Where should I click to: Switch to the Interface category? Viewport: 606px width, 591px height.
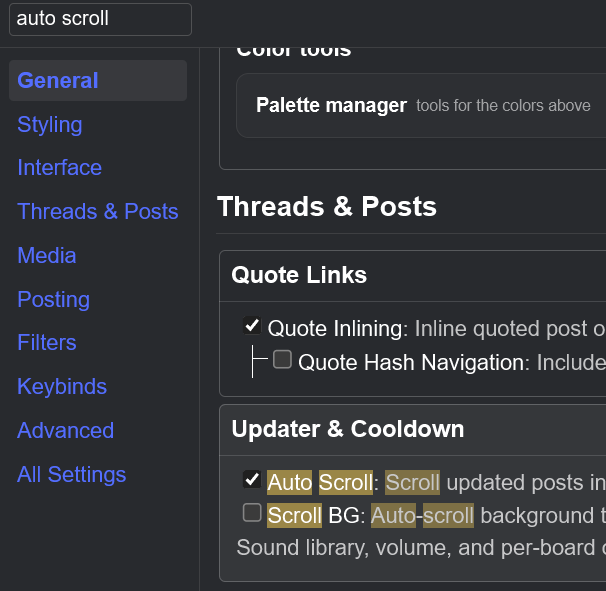60,168
